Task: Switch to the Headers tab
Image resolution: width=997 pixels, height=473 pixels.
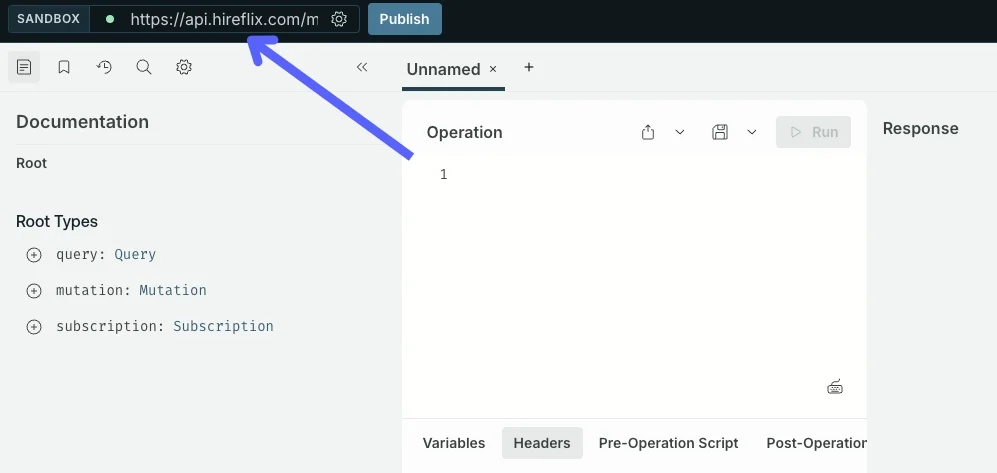Action: [x=542, y=443]
